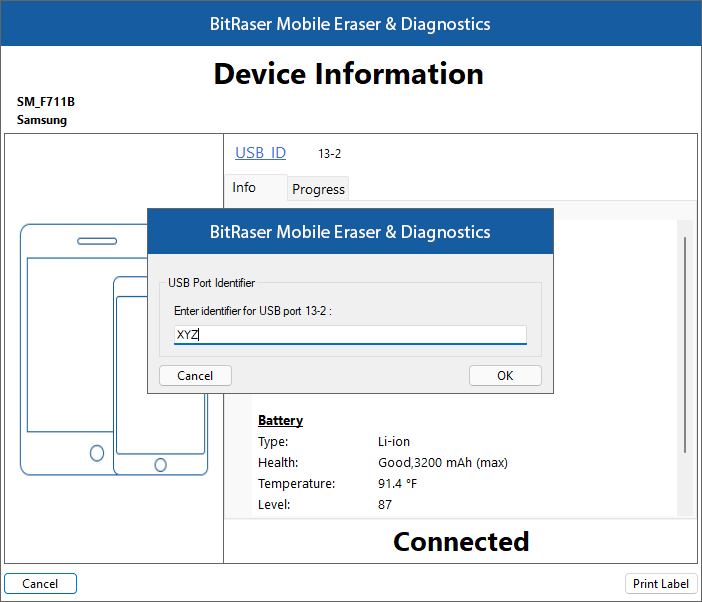702x602 pixels.
Task: Click the USB Port Identifier group label
Action: click(211, 283)
